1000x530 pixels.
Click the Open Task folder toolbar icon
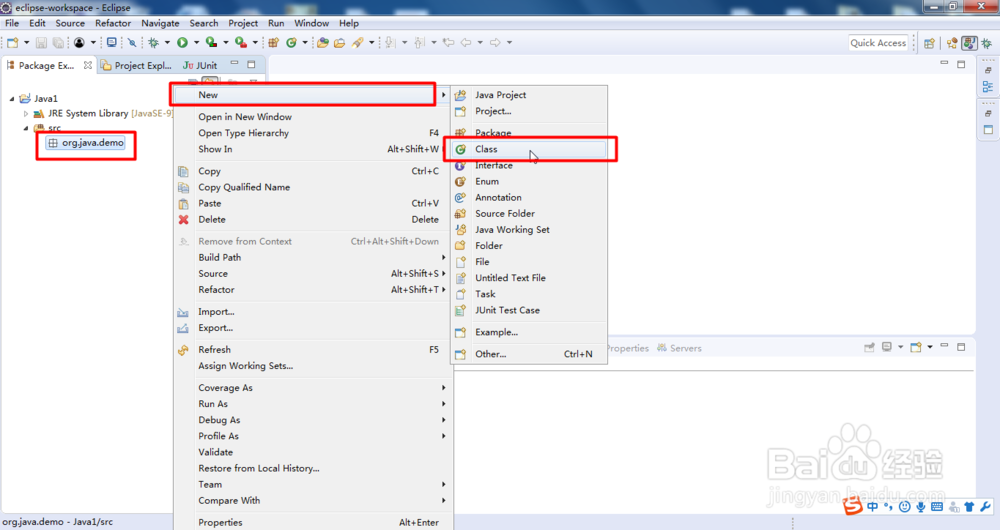point(339,43)
